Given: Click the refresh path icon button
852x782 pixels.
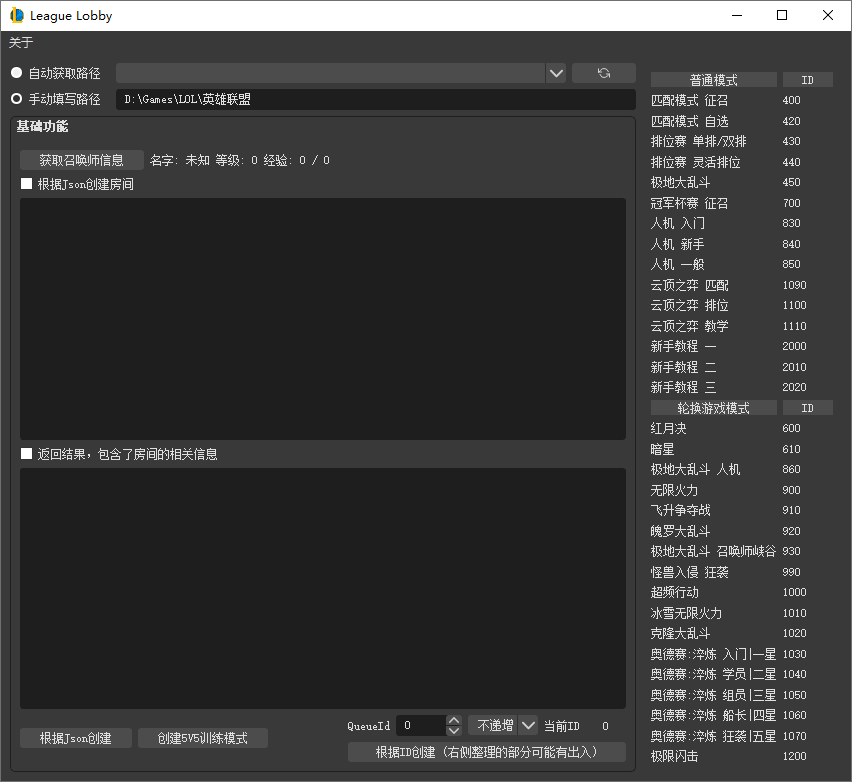Looking at the screenshot, I should coord(603,73).
